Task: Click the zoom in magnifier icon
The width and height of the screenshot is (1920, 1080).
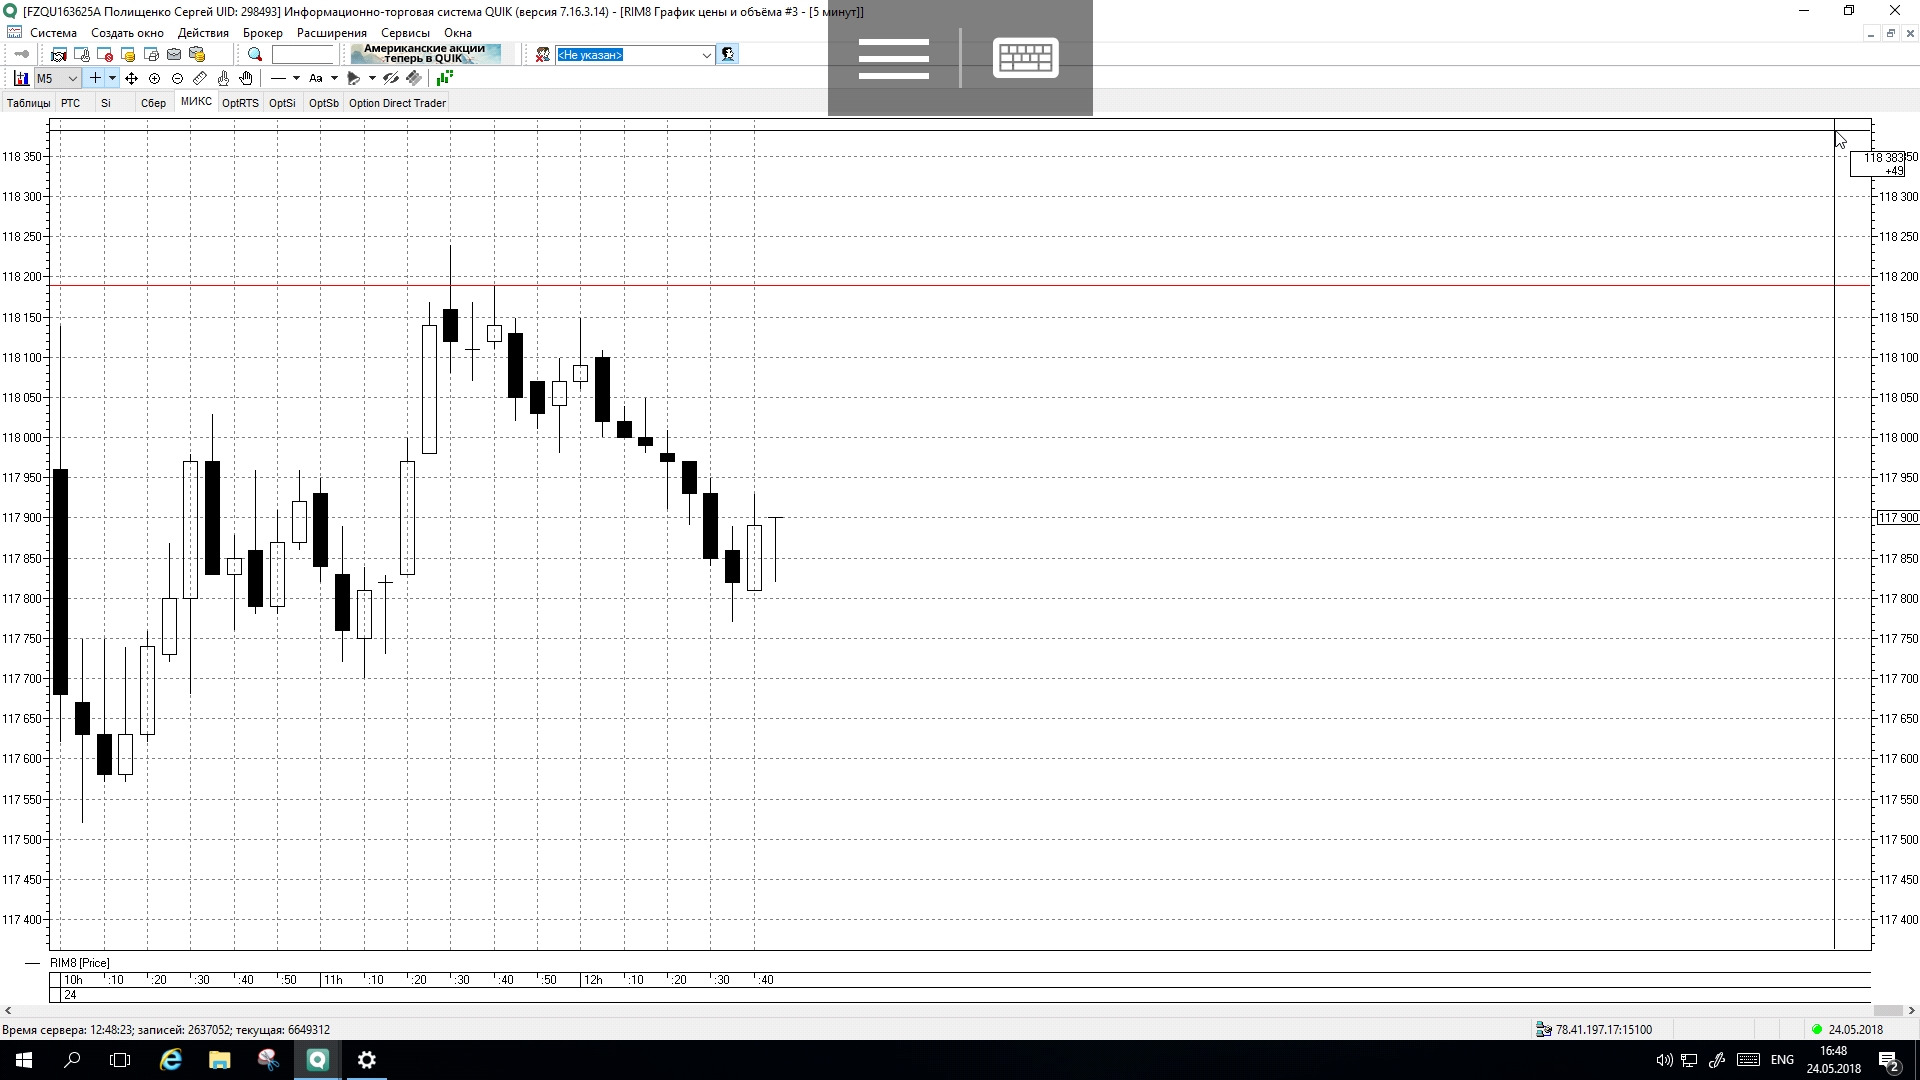Action: [x=154, y=78]
